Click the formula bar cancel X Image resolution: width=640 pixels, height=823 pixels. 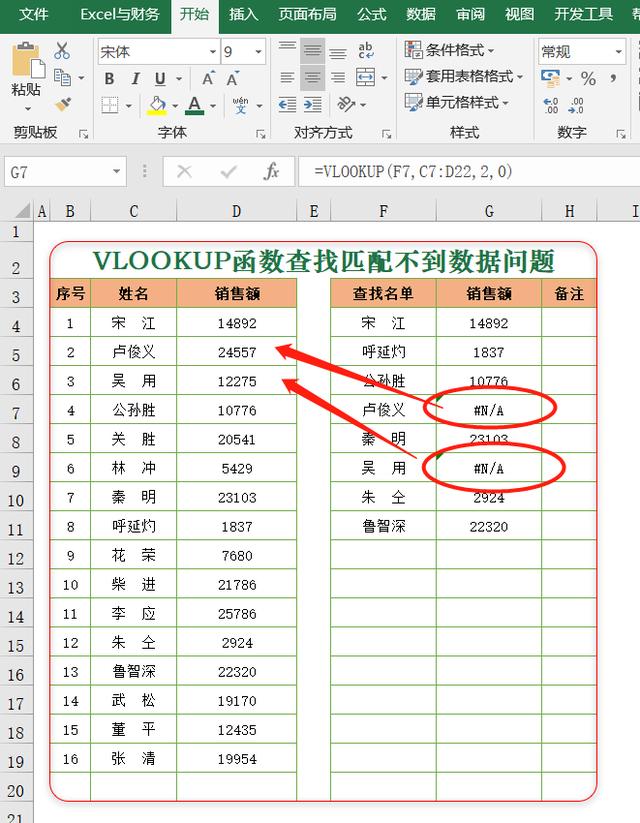184,172
